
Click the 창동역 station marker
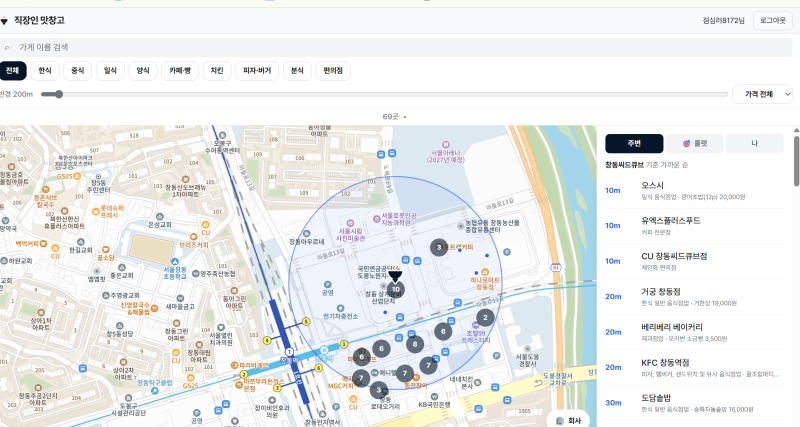tap(289, 353)
